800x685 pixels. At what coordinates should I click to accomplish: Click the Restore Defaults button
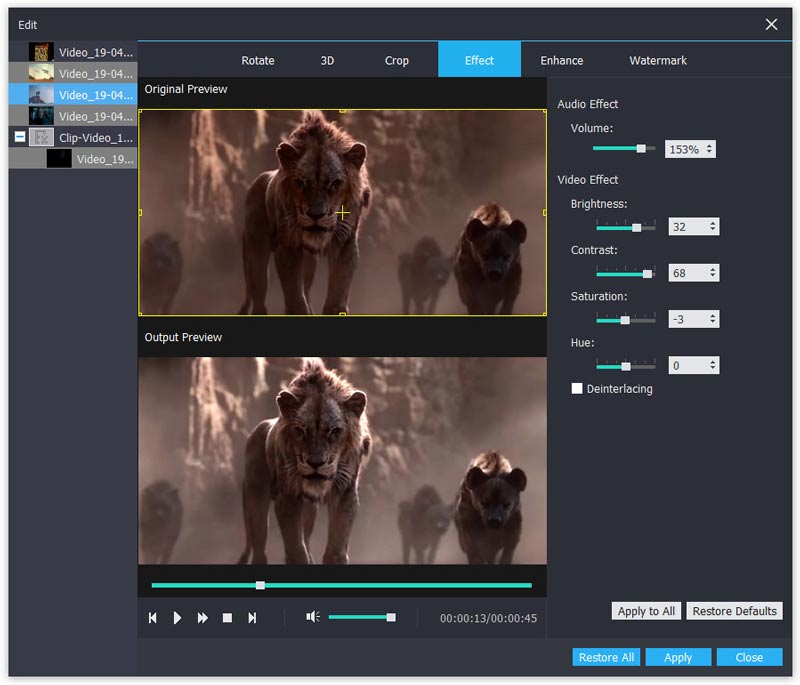(x=734, y=611)
